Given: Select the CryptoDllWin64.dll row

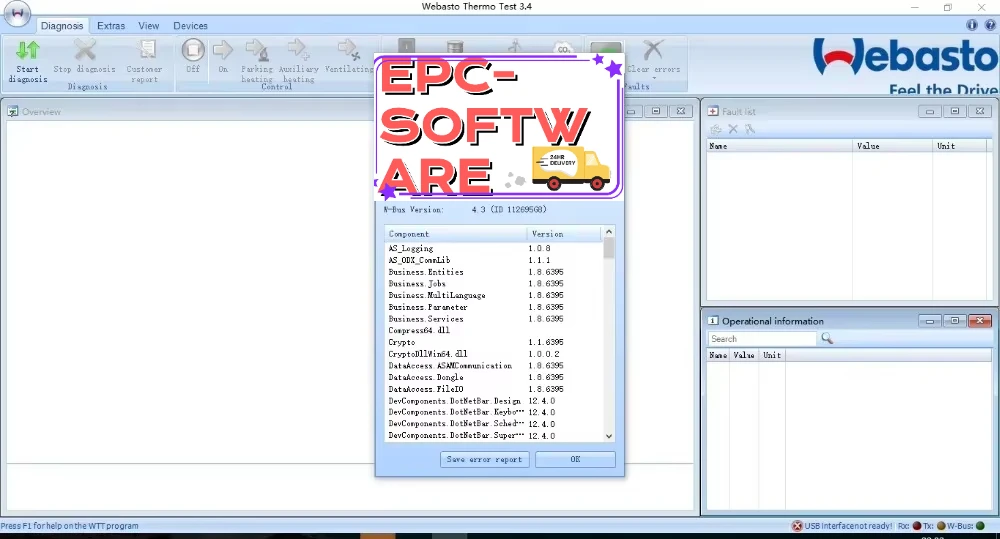Looking at the screenshot, I should pos(493,354).
